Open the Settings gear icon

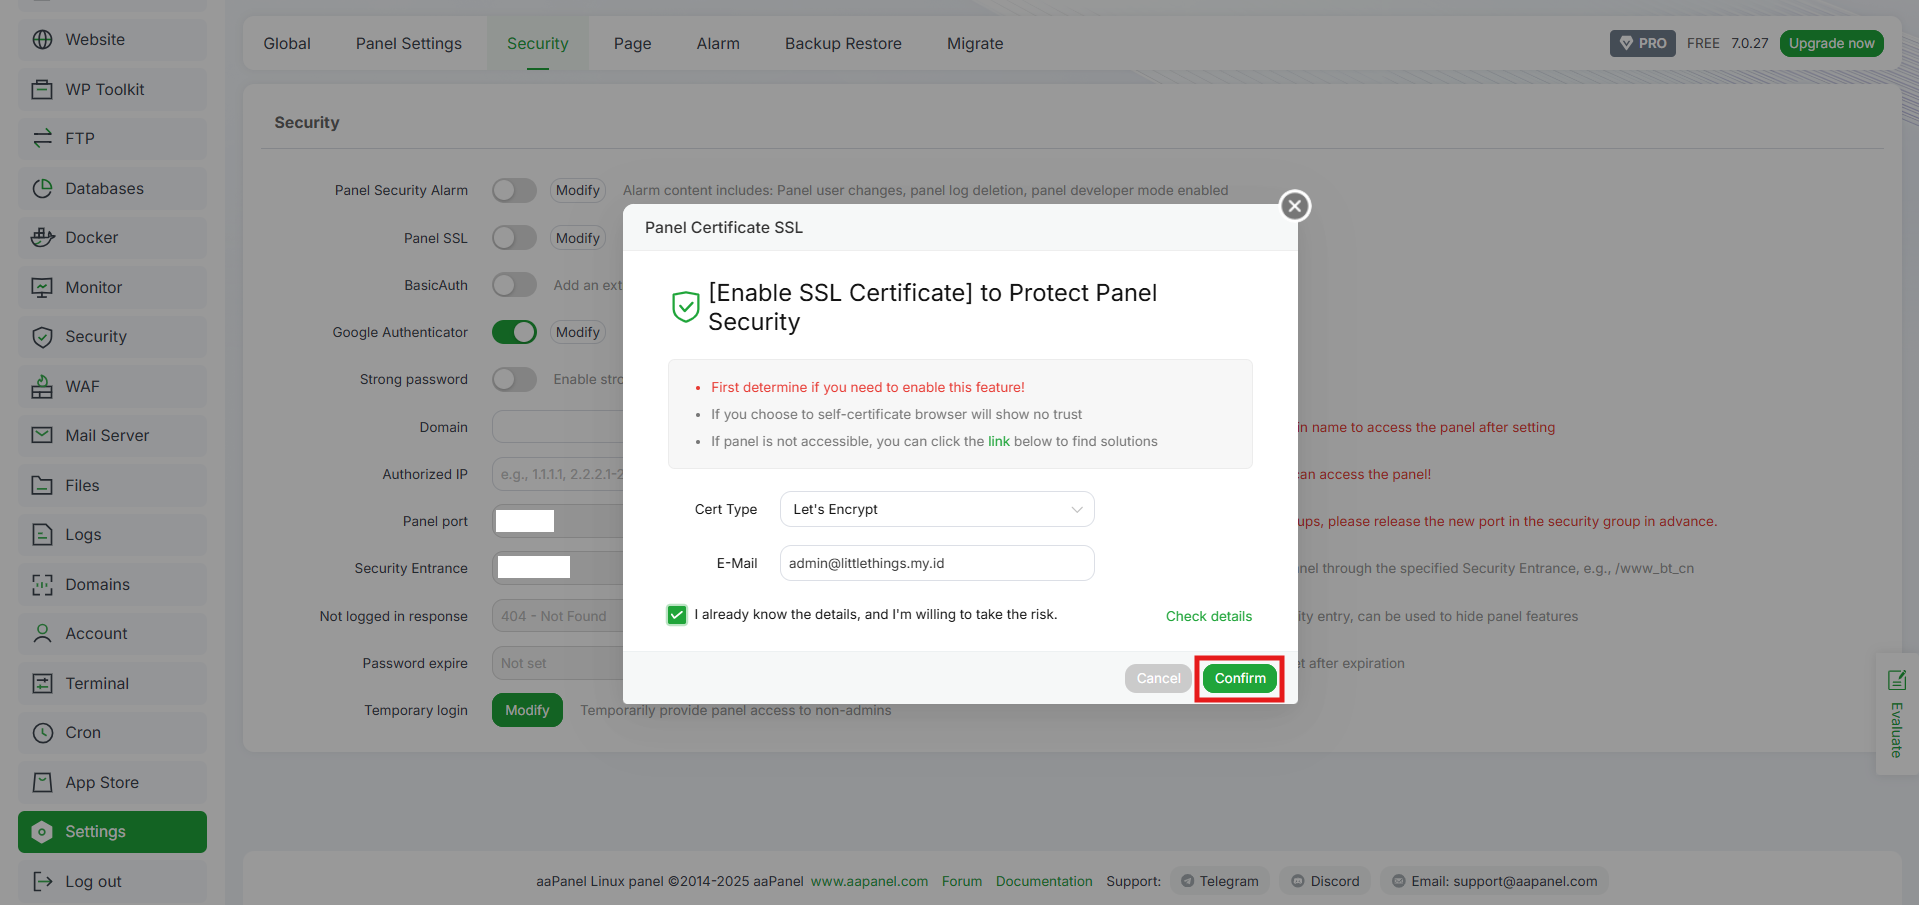click(42, 832)
